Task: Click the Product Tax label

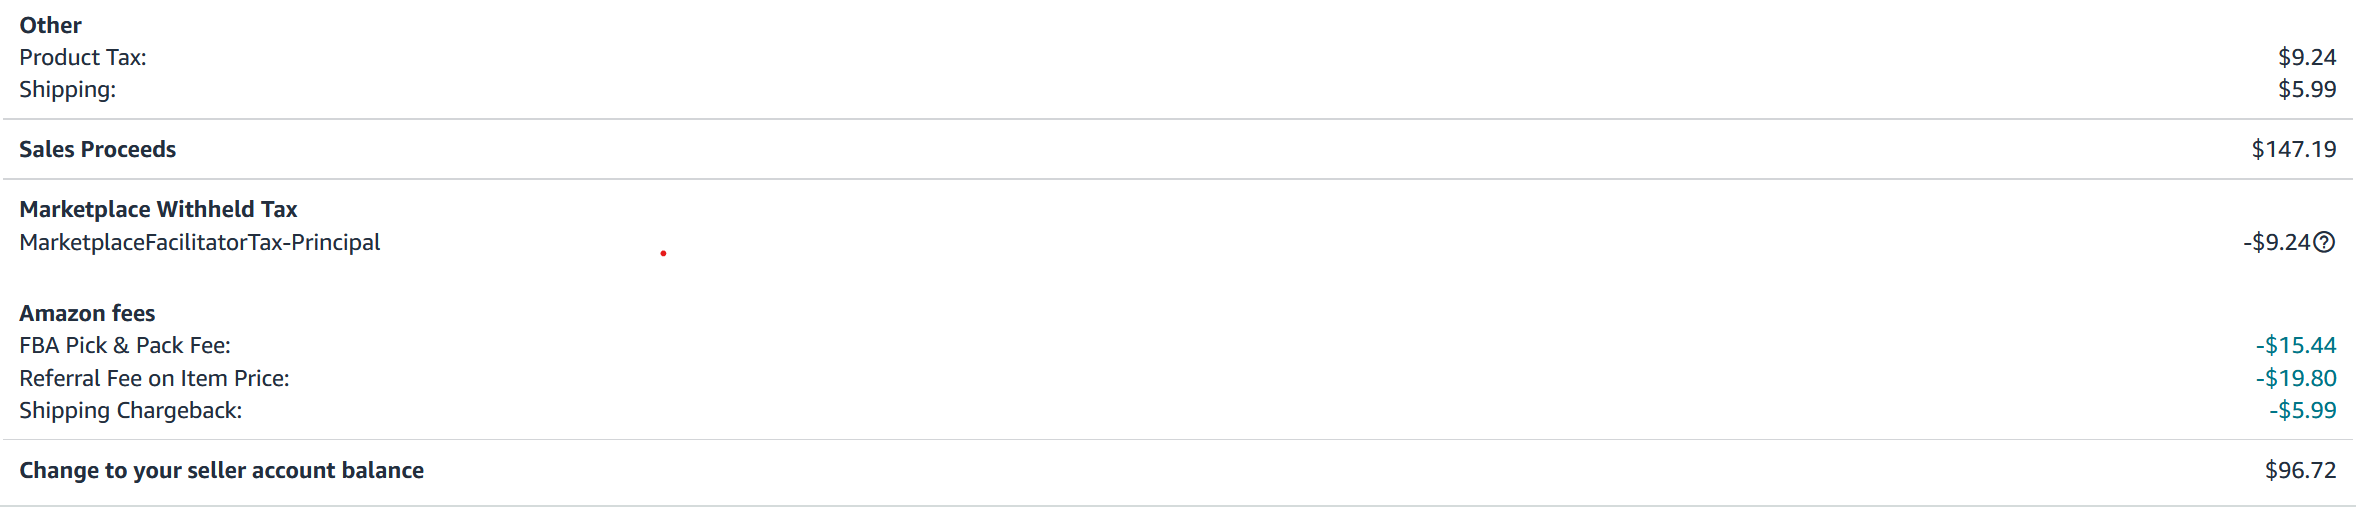Action: tap(83, 57)
